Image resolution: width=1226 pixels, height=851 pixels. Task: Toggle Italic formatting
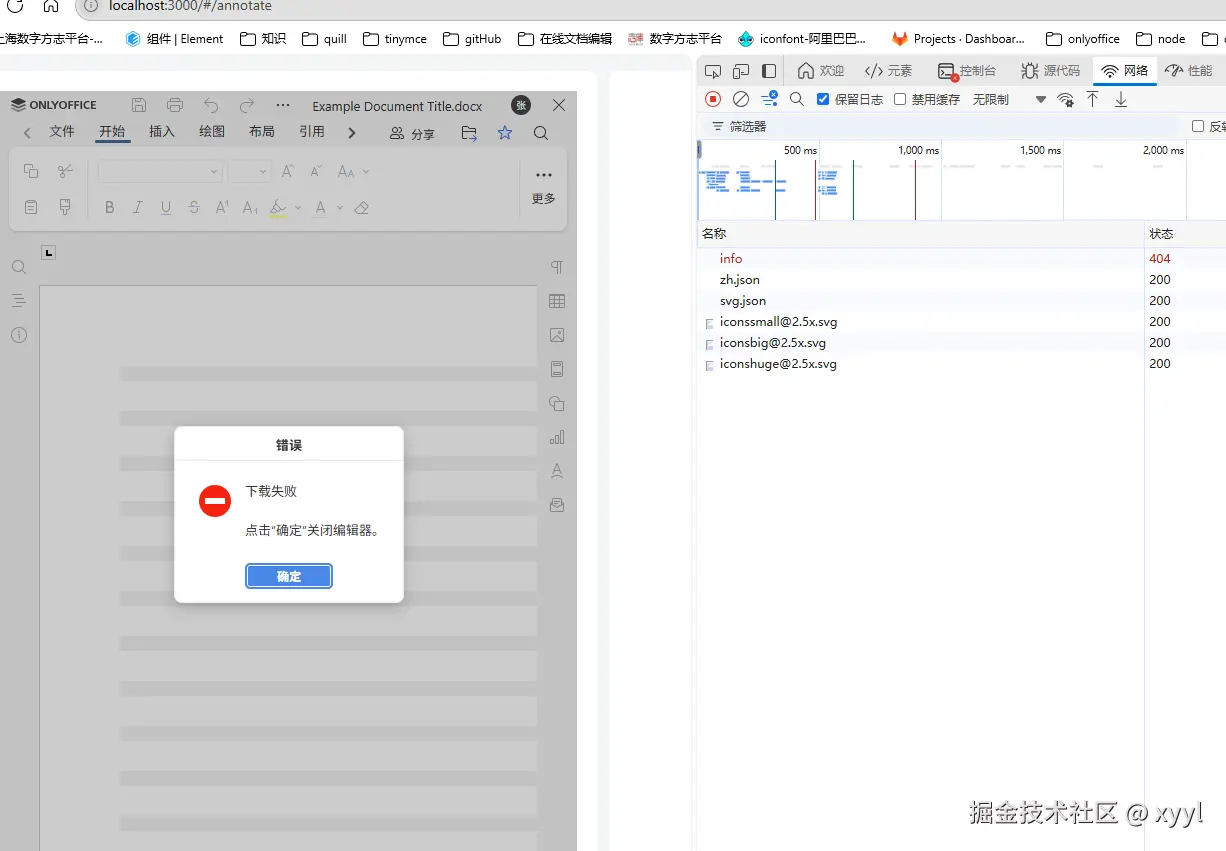coord(138,208)
